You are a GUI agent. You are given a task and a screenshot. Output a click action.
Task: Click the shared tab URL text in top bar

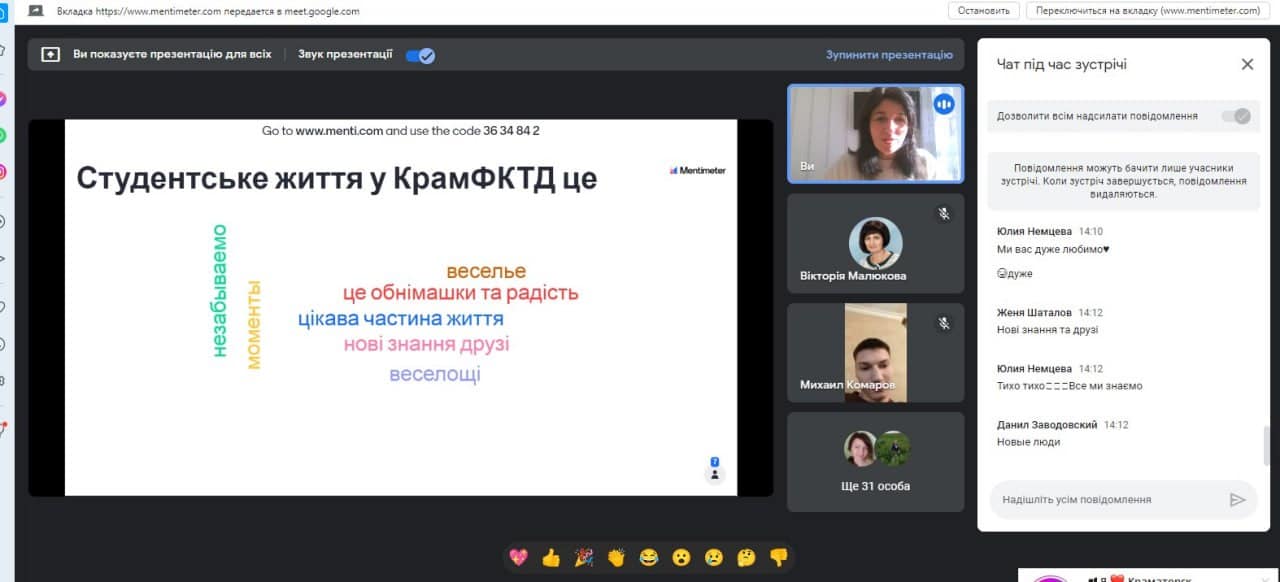tap(208, 11)
